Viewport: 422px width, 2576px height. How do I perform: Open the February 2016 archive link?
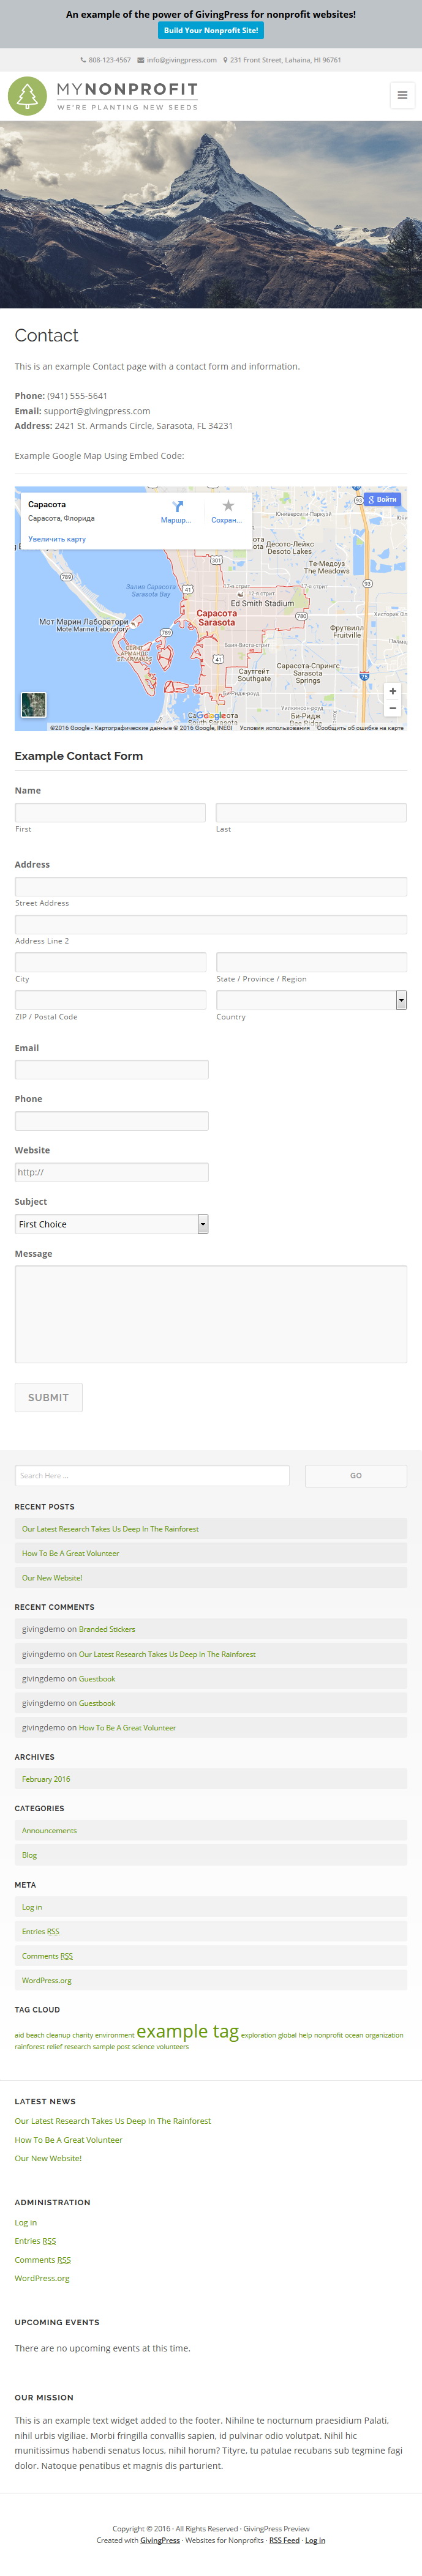coord(46,1779)
